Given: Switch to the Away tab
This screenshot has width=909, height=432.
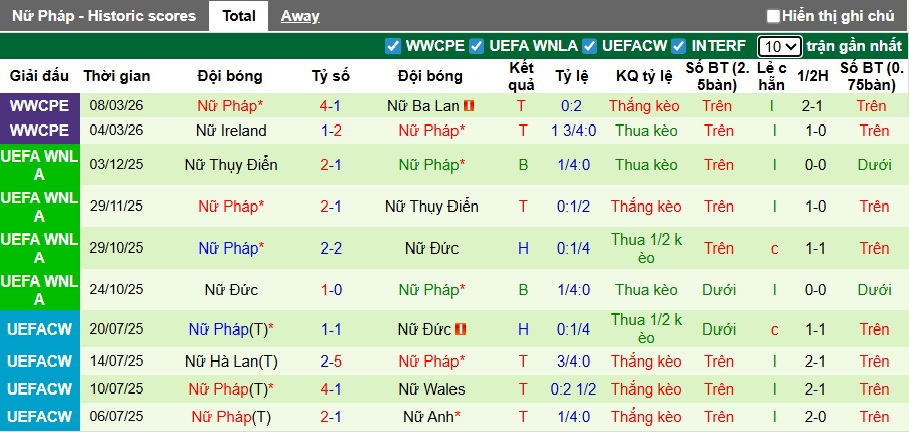Looking at the screenshot, I should (300, 15).
